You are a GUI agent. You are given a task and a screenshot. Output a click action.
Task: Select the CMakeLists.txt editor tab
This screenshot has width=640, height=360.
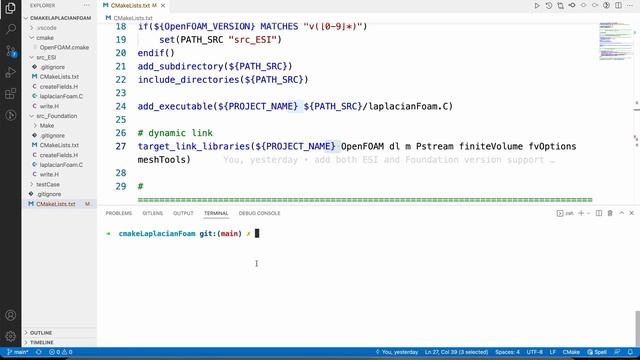coord(130,5)
